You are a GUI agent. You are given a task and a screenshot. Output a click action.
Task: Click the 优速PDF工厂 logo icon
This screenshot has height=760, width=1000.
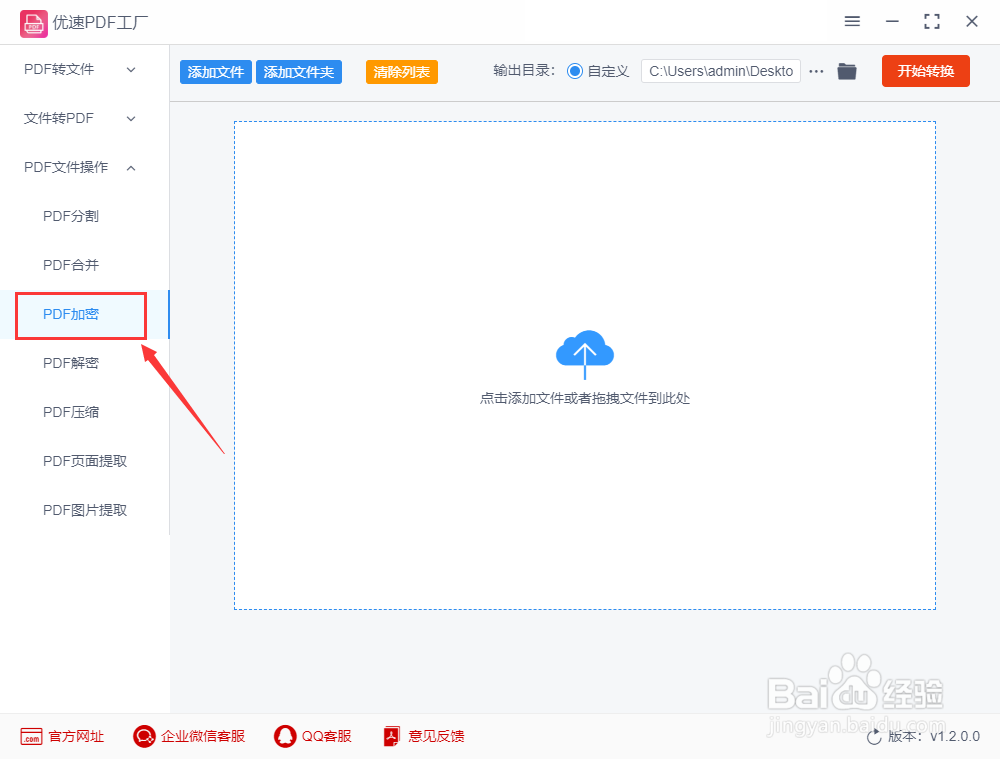(x=33, y=22)
